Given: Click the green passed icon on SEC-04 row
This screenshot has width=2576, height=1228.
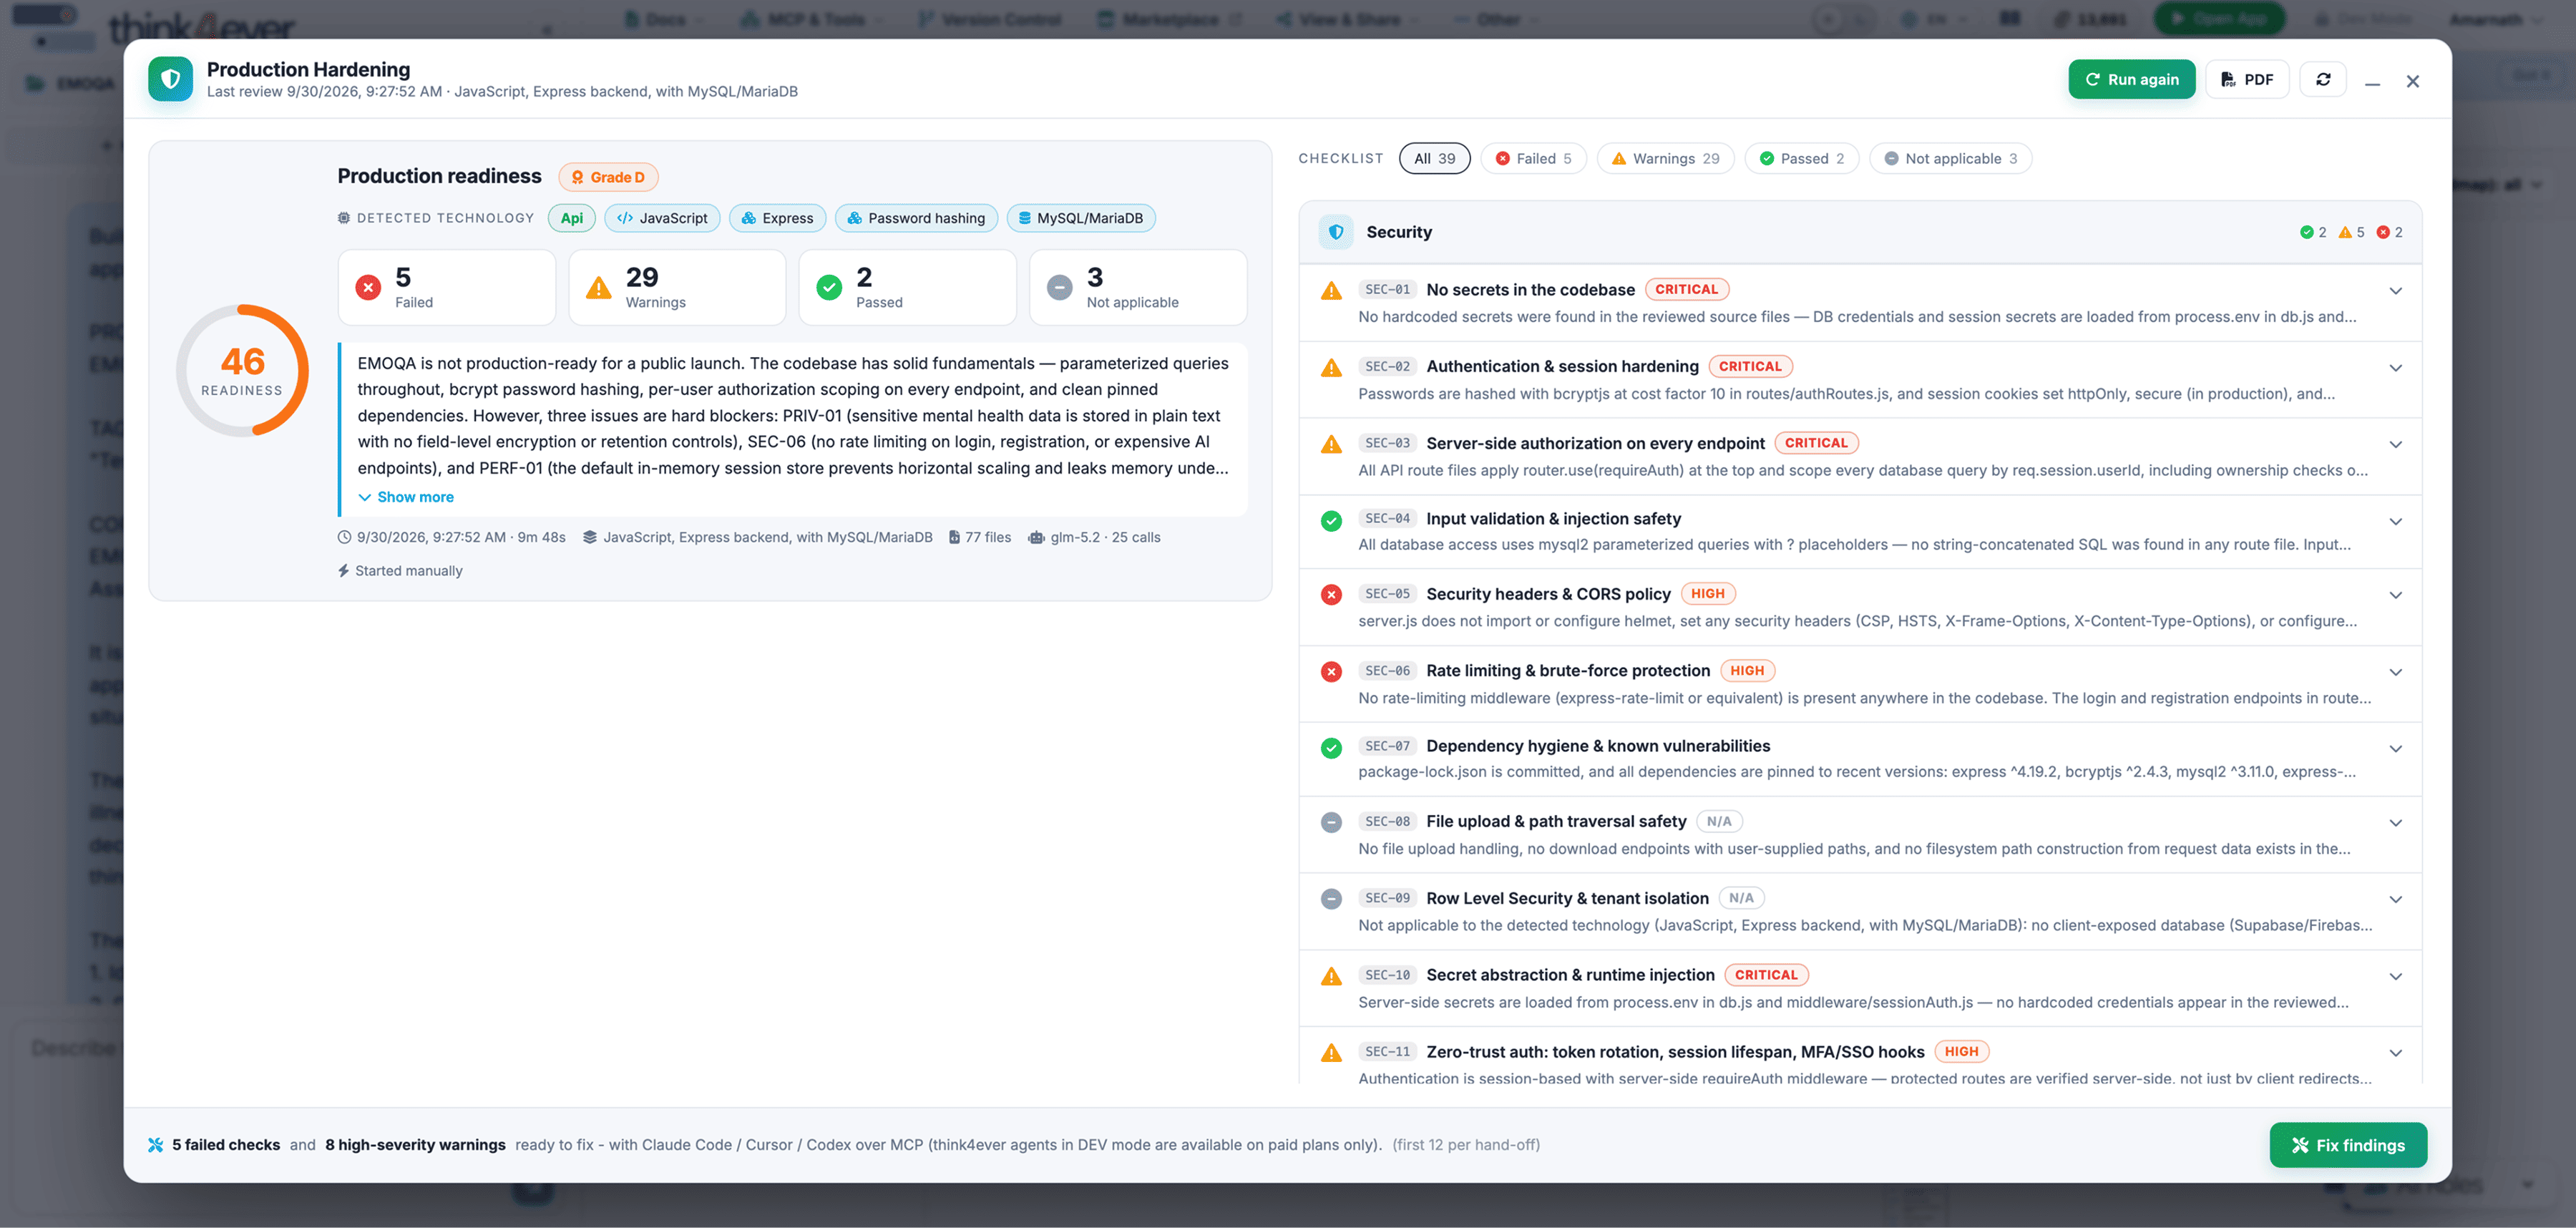Looking at the screenshot, I should (x=1331, y=521).
